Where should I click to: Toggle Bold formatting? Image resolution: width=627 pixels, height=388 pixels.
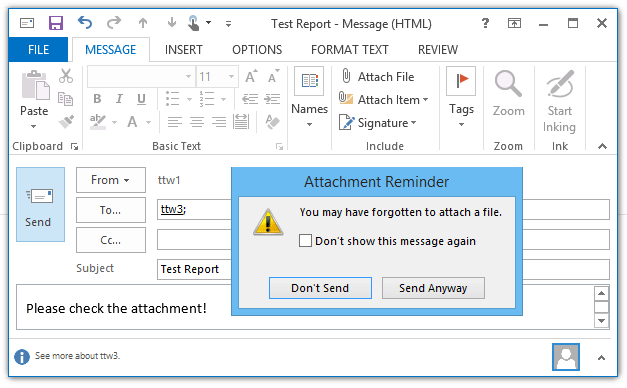point(97,99)
